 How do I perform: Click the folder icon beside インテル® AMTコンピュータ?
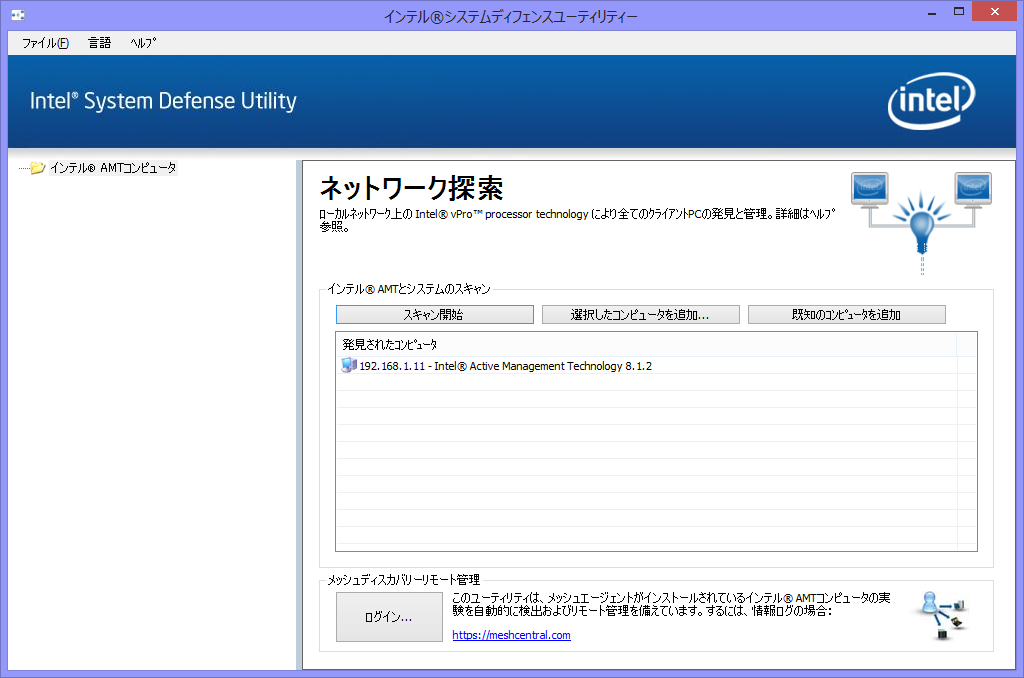38,168
